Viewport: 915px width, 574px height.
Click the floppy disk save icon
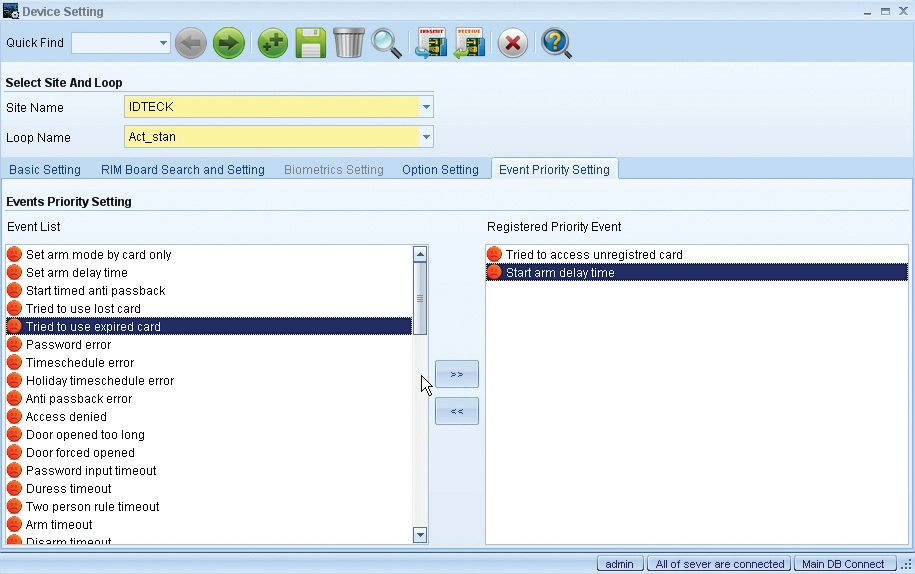(311, 43)
